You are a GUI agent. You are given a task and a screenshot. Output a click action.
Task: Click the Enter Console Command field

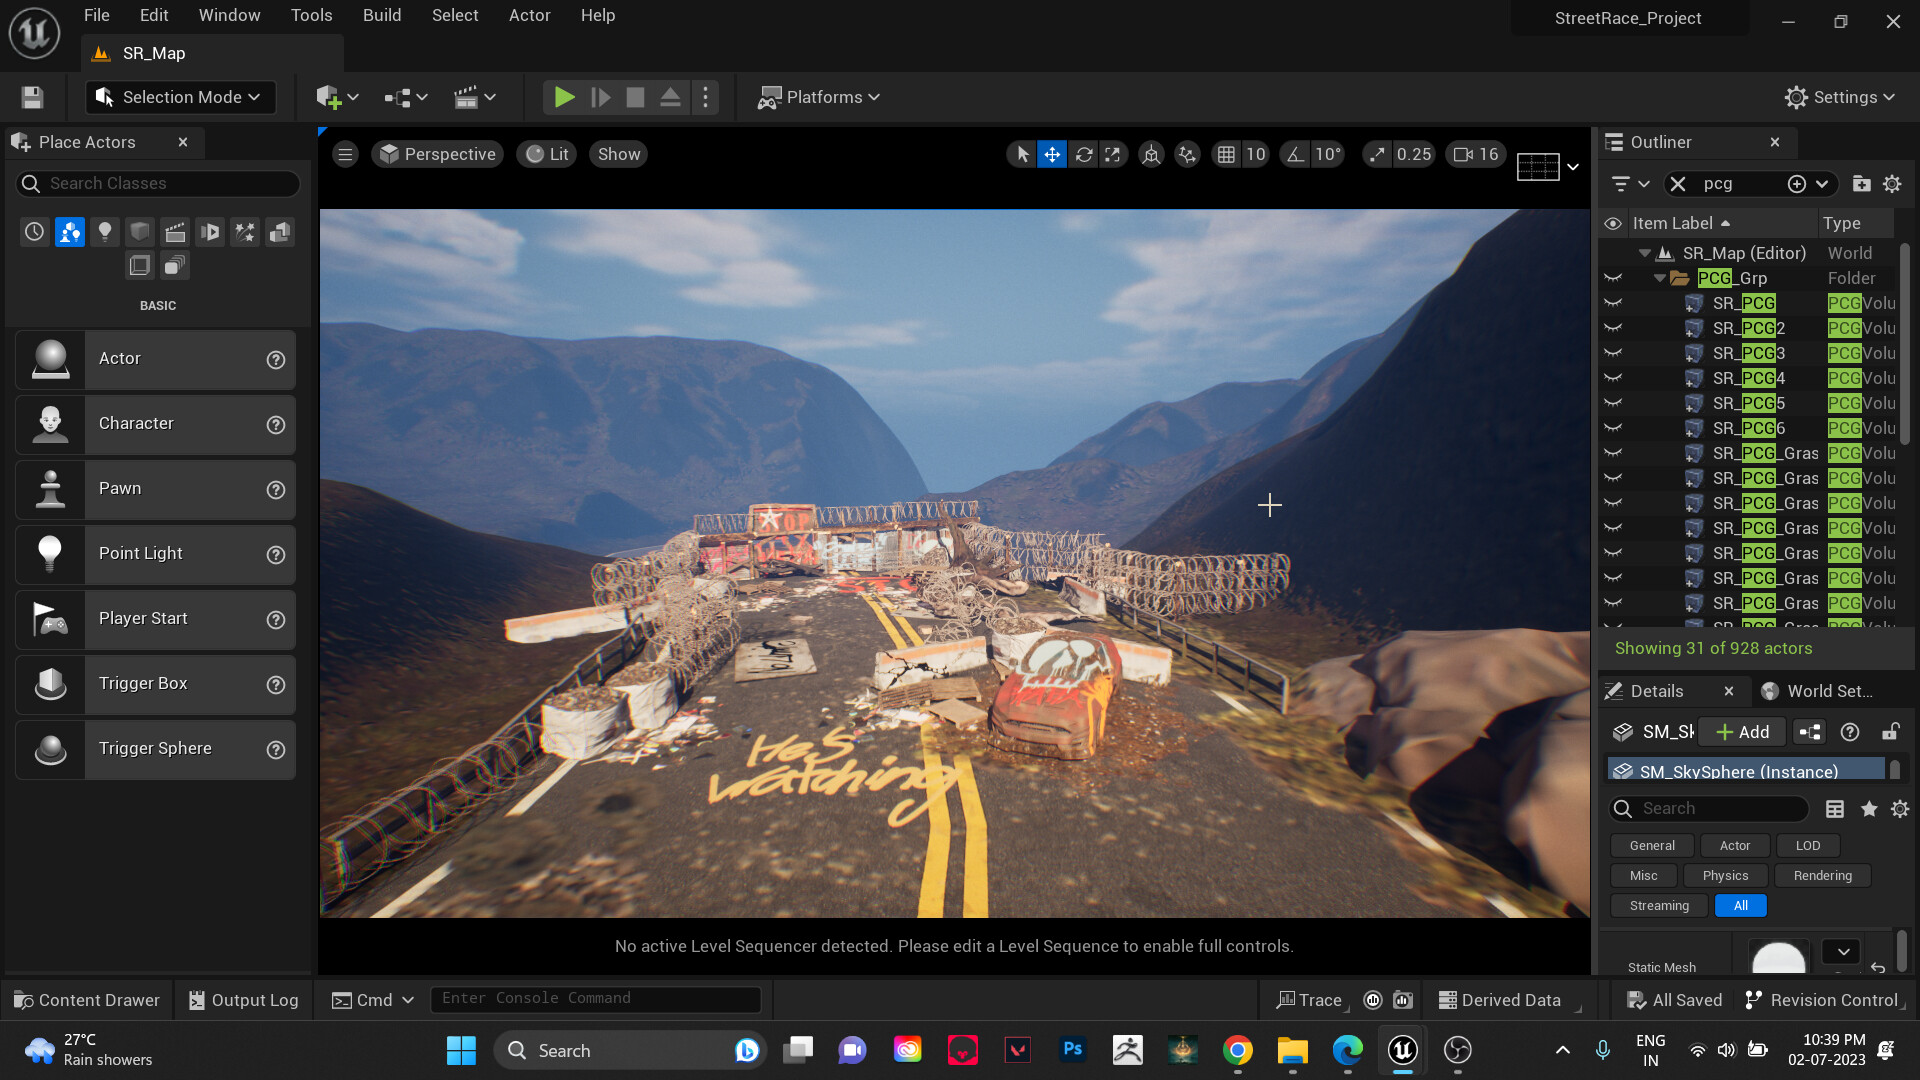[595, 998]
